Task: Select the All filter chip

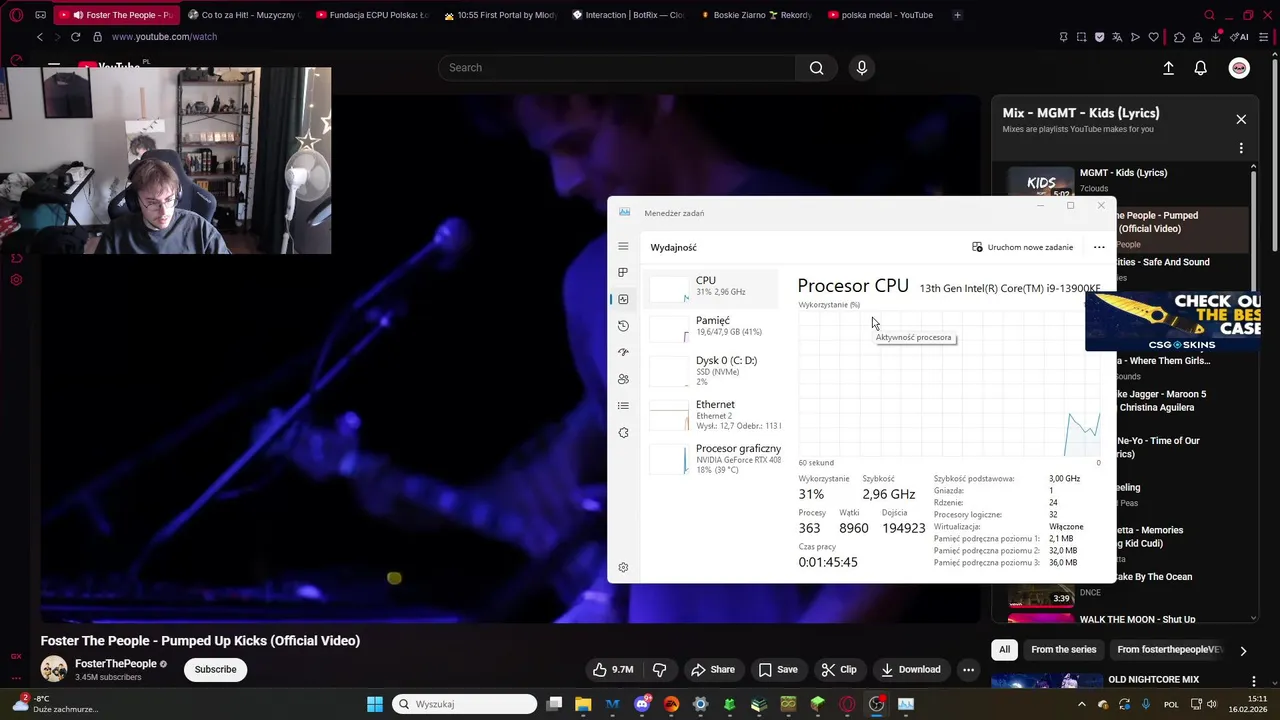Action: pos(1004,650)
